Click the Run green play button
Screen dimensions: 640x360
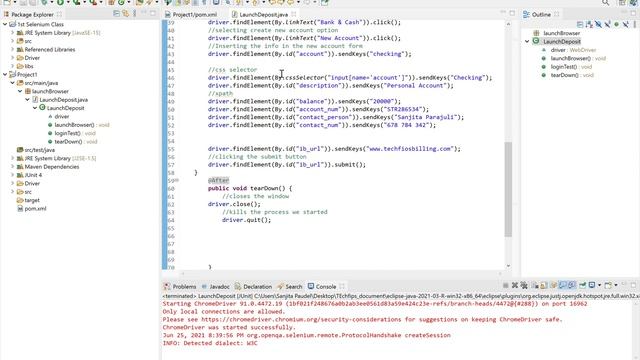pos(60,2)
